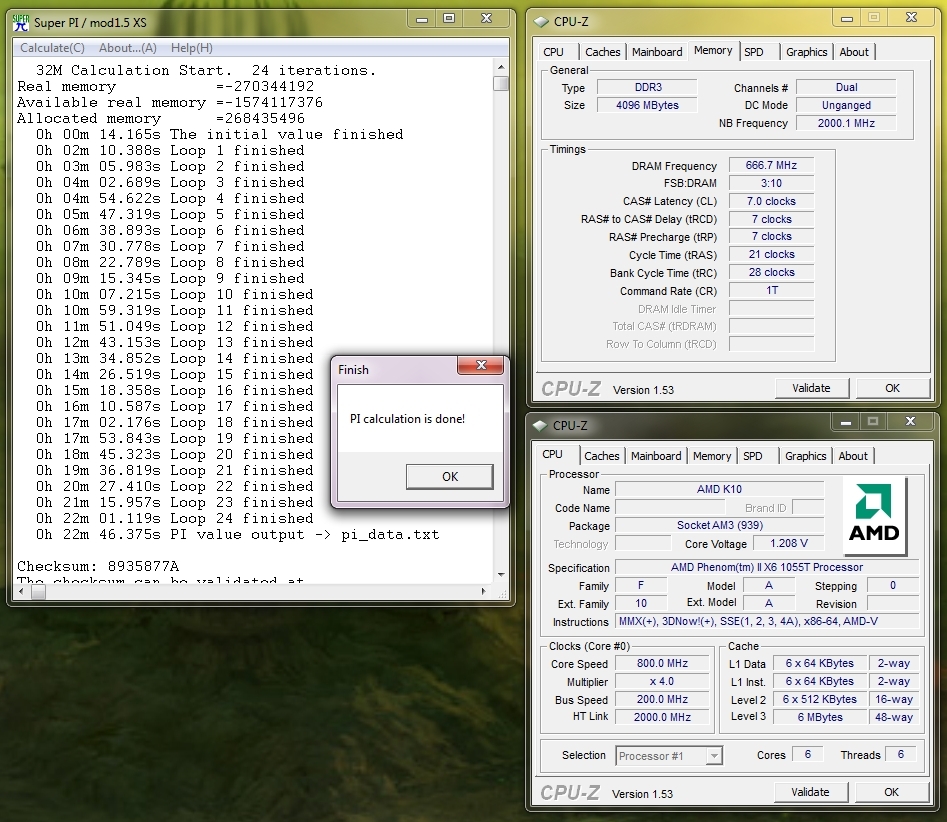947x822 pixels.
Task: Click Validate in the memory timings window
Action: click(811, 388)
